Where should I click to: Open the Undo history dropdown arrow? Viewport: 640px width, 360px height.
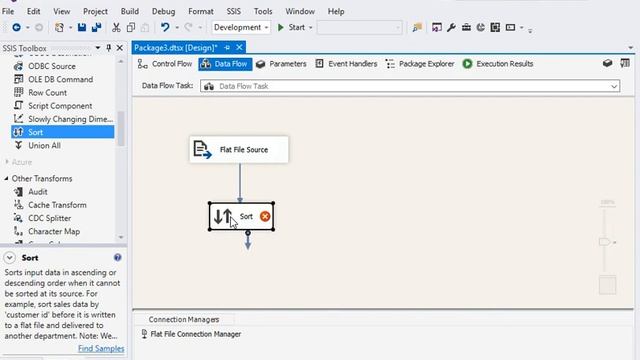point(177,28)
